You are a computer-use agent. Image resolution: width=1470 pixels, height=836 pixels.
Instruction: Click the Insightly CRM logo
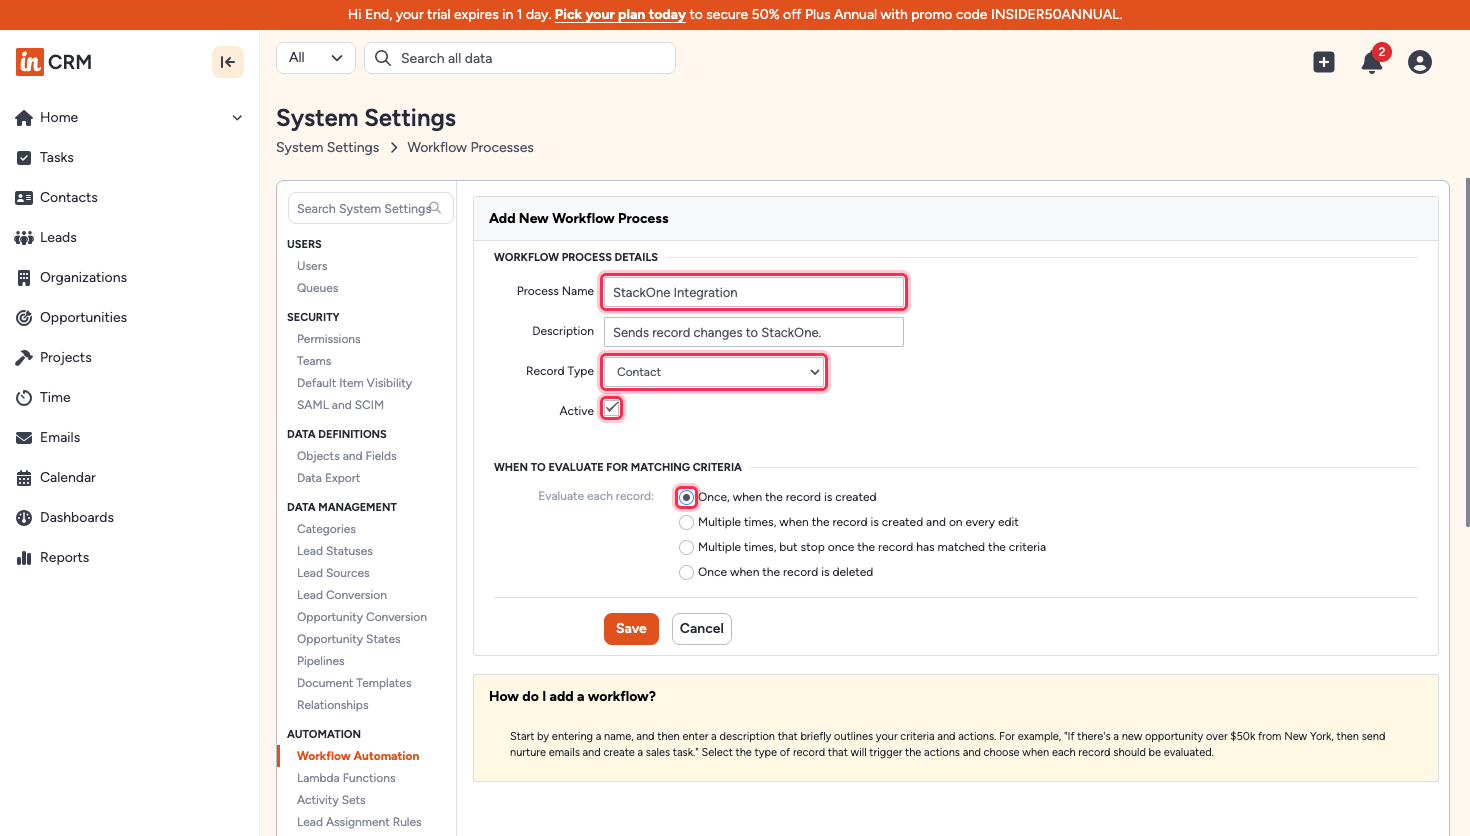point(54,62)
